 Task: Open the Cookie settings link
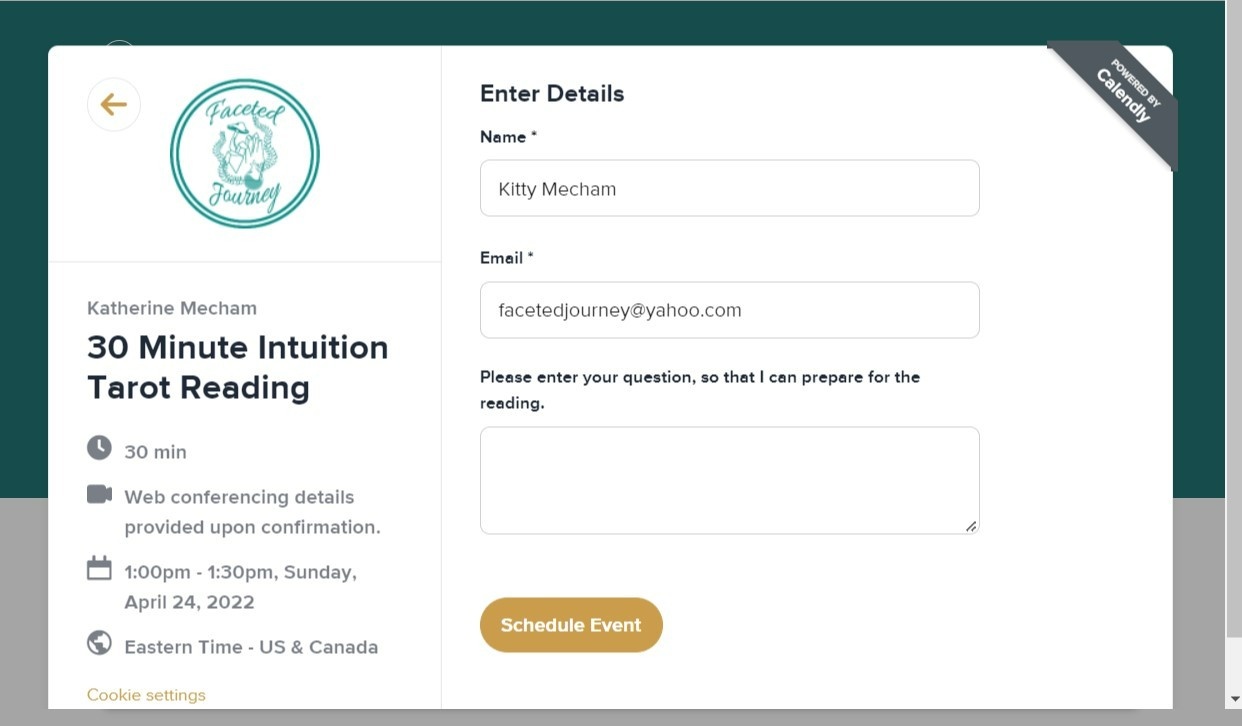tap(146, 695)
